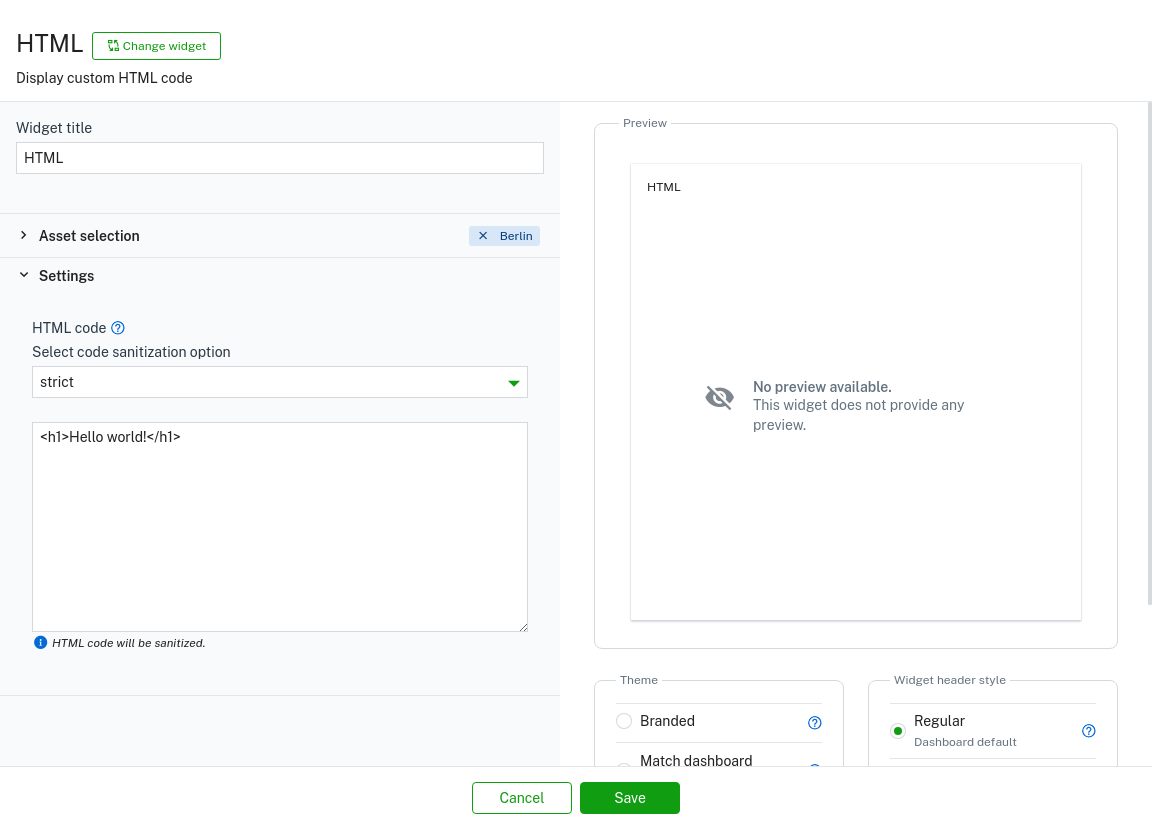The width and height of the screenshot is (1152, 830).
Task: Click the Change widget button
Action: pos(156,45)
